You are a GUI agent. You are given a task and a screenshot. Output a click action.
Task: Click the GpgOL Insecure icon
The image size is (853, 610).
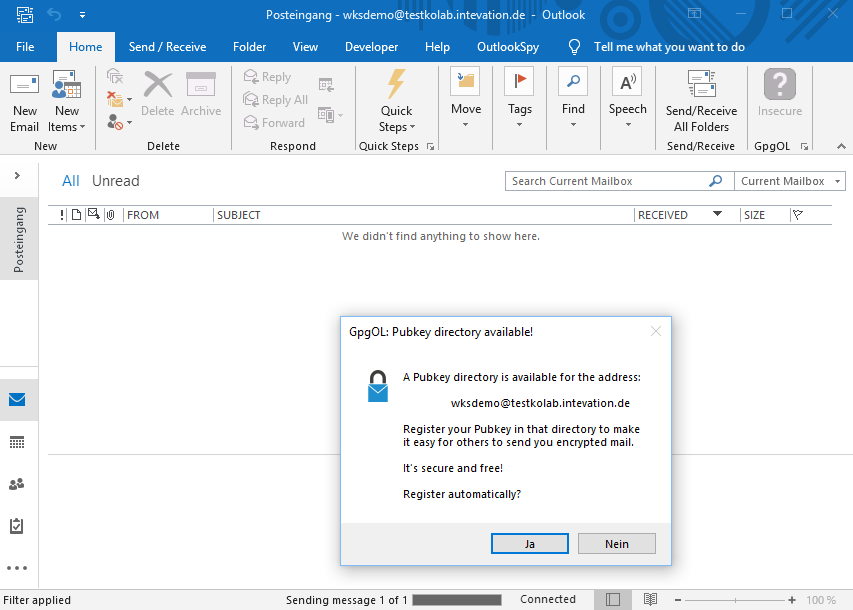[x=779, y=84]
